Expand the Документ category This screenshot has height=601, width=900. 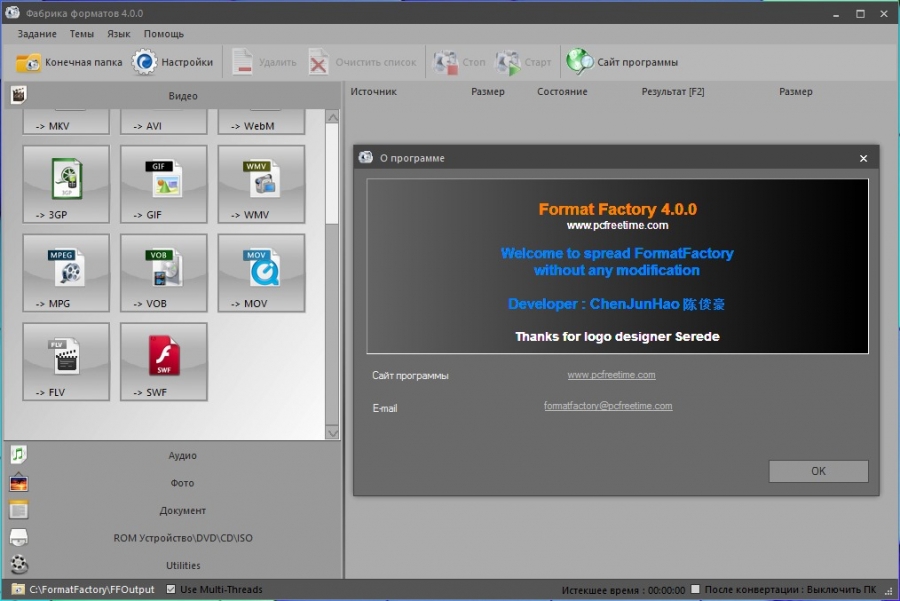click(x=173, y=510)
